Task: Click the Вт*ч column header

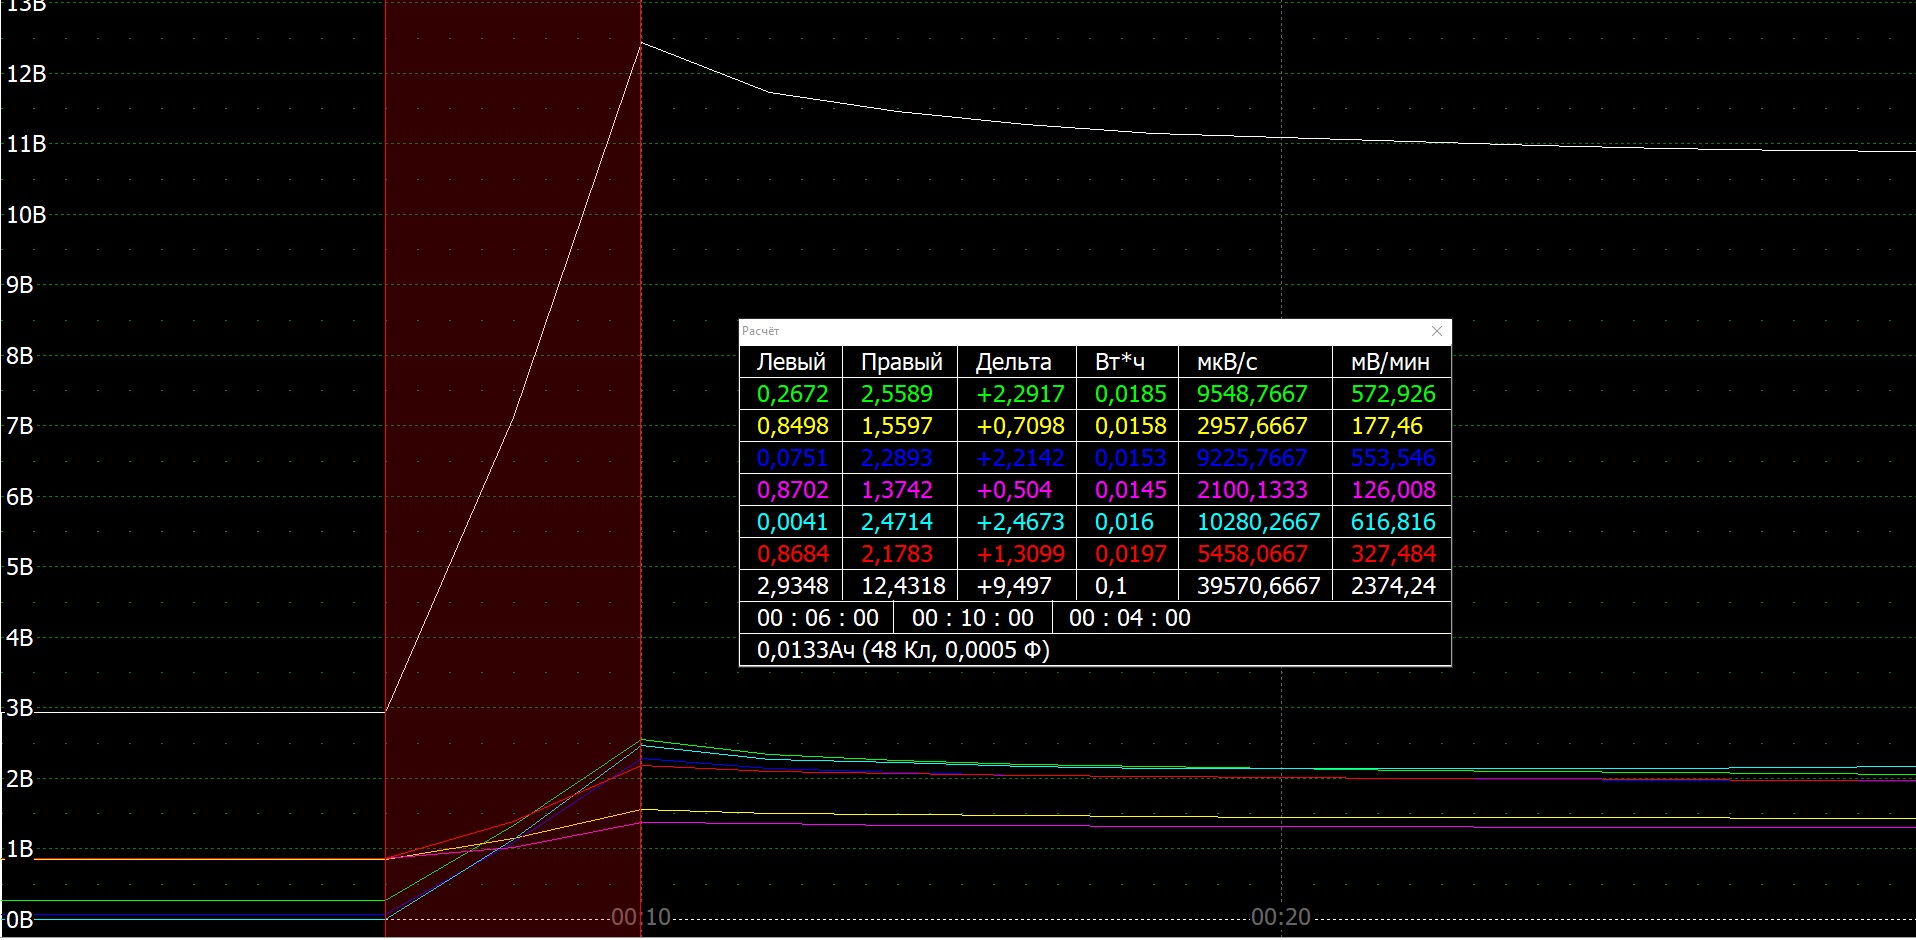Action: (x=1120, y=362)
